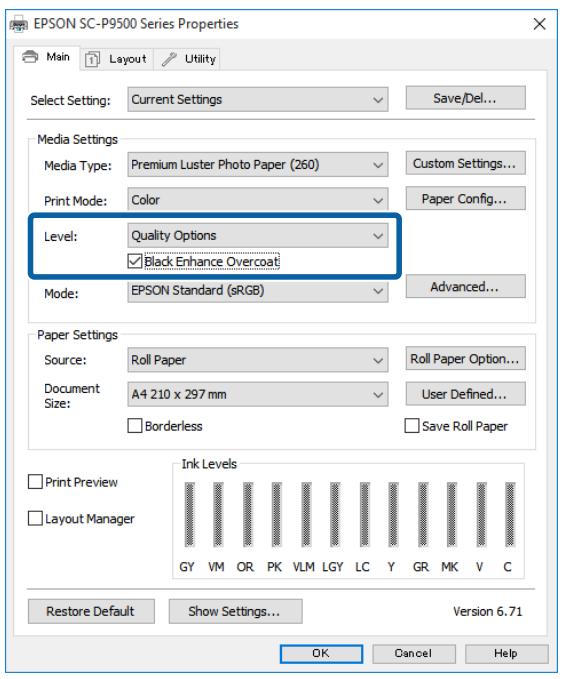This screenshot has width=562, height=679.
Task: Open the Layout tab
Action: (117, 59)
